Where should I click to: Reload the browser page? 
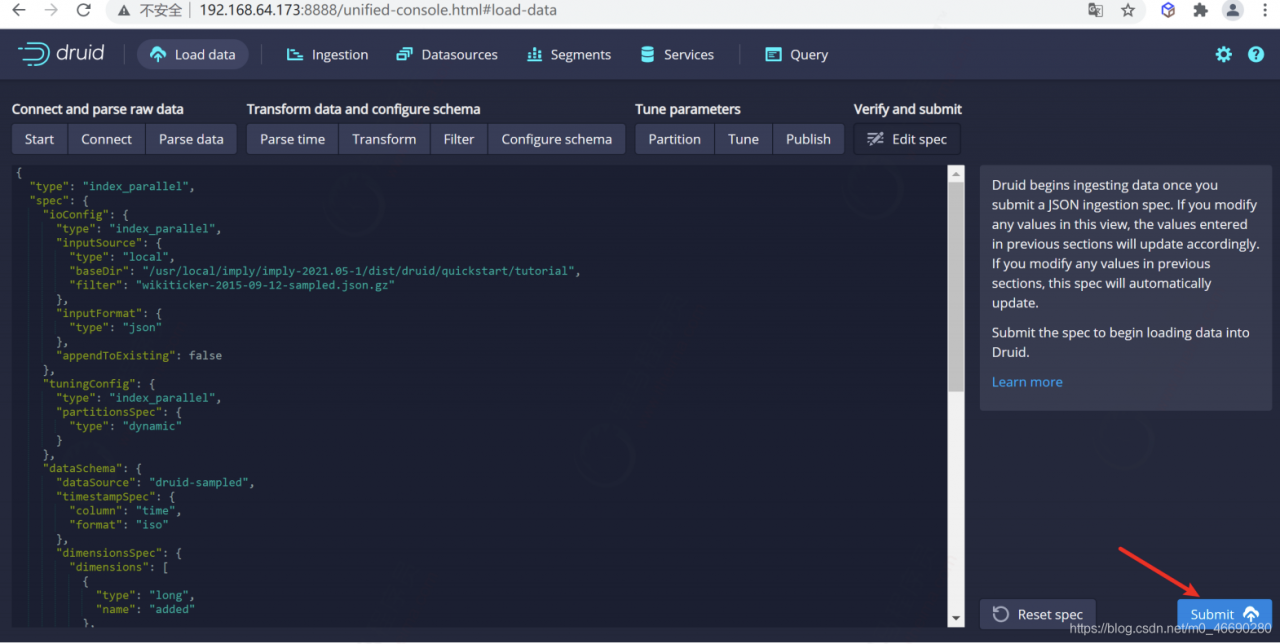(x=84, y=10)
